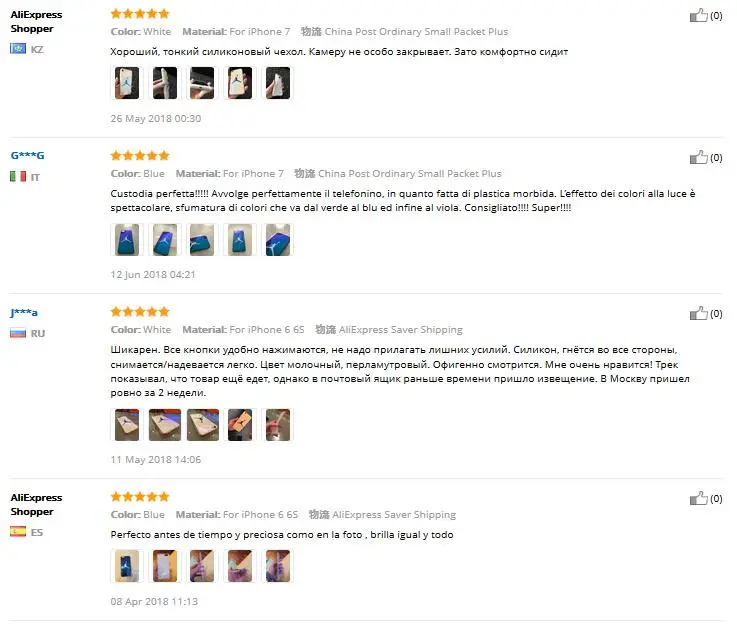Screen dimensions: 737x627
Task: Like the KZ shopper's review with thumbs-up
Action: [x=698, y=16]
